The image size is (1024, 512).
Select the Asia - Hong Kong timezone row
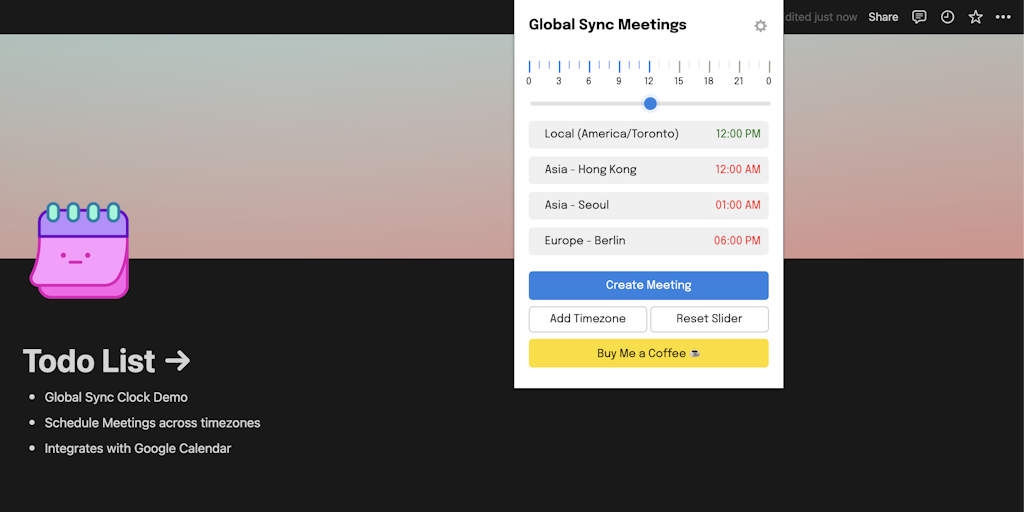pos(648,170)
